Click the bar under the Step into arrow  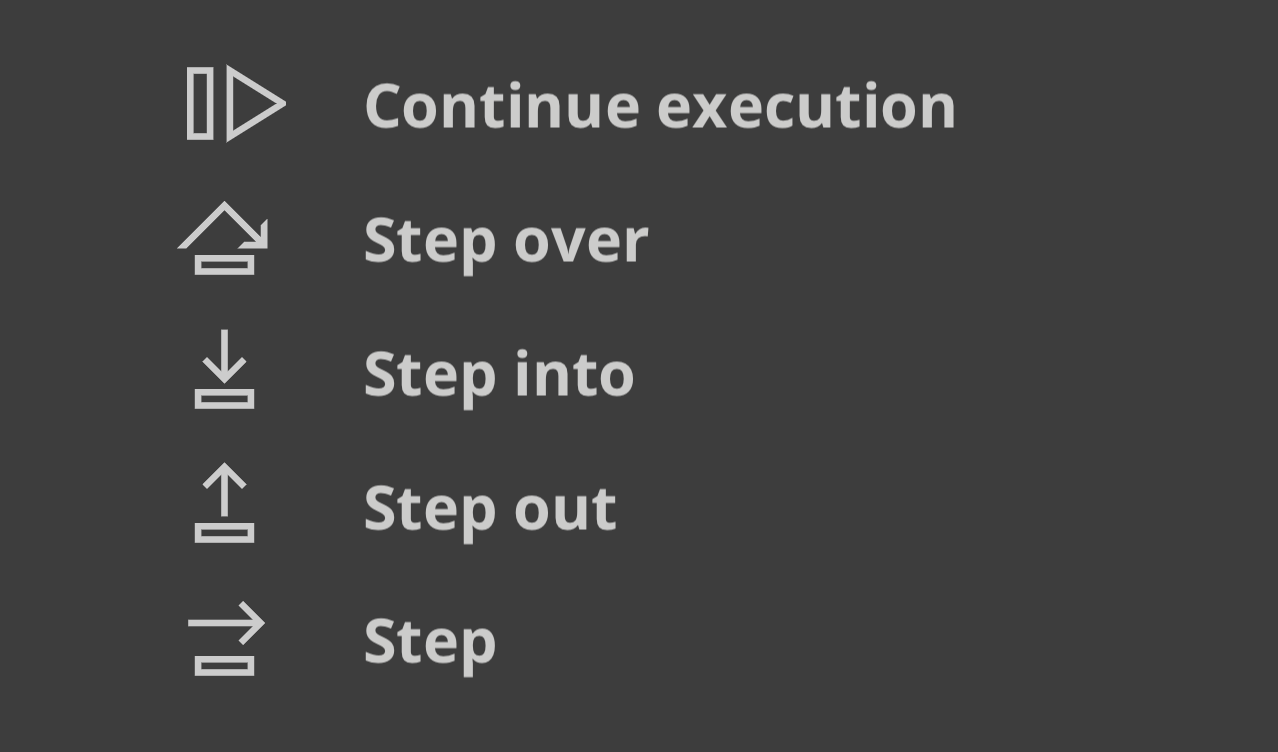224,399
